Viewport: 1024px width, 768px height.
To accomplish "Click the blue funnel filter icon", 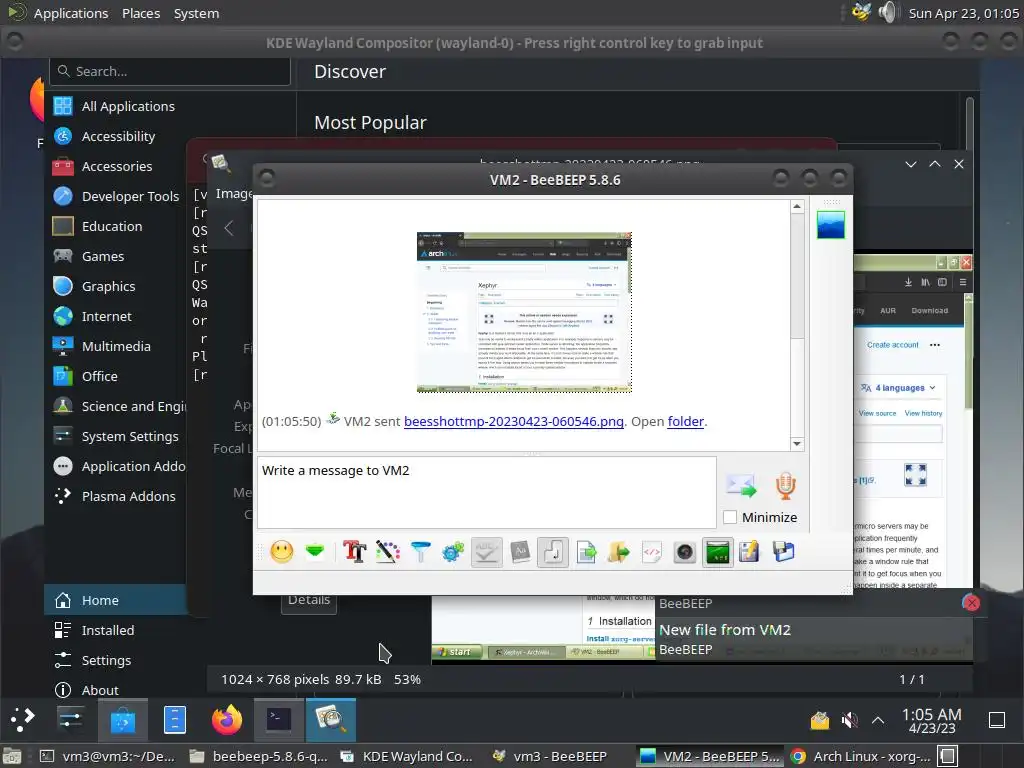I will tap(421, 552).
